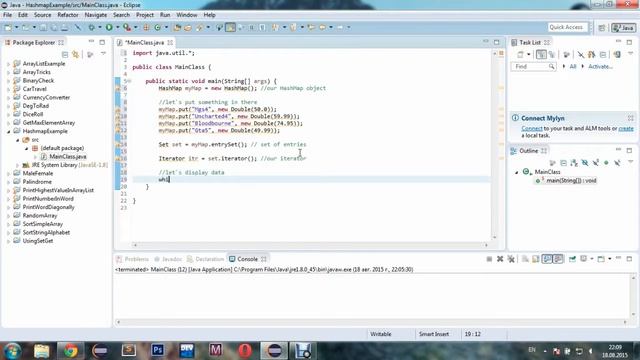This screenshot has height=360, width=640.
Task: Open File Explorer from the taskbar
Action: click(x=41, y=351)
